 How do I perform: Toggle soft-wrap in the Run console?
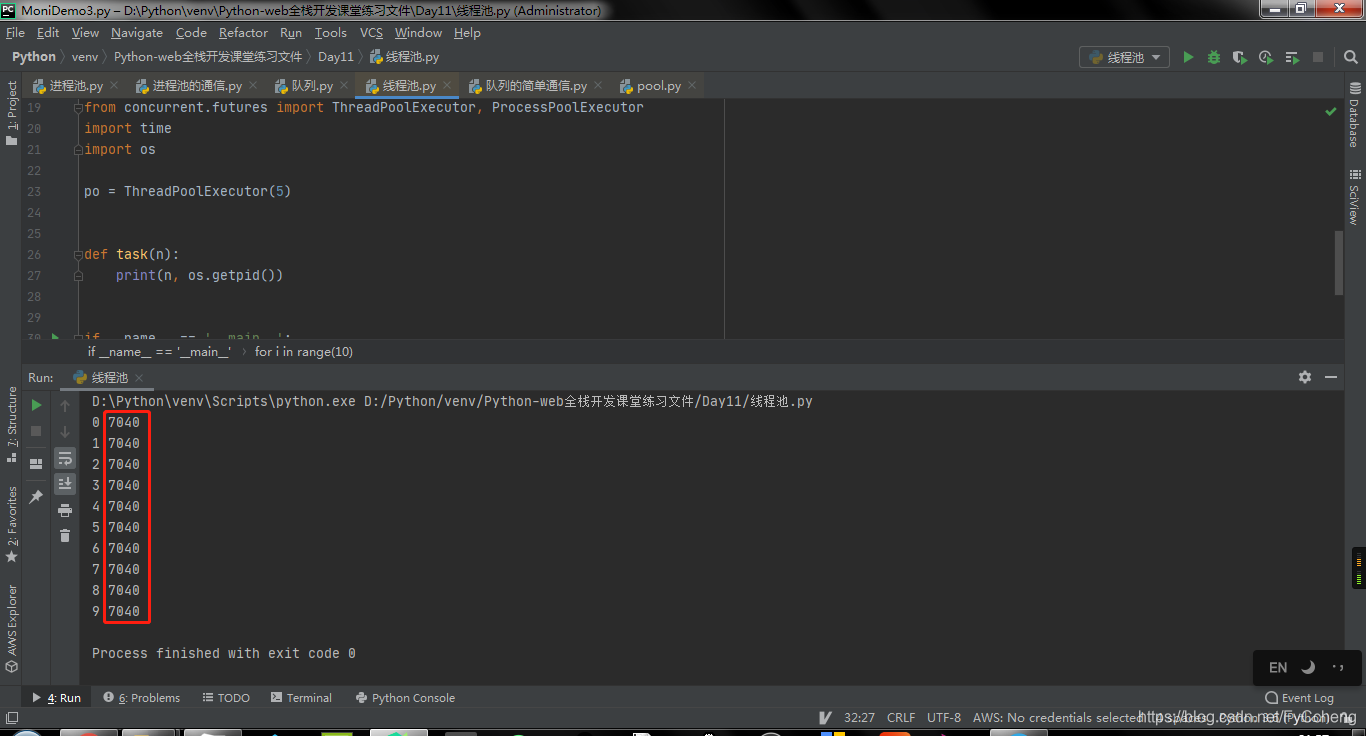point(65,458)
